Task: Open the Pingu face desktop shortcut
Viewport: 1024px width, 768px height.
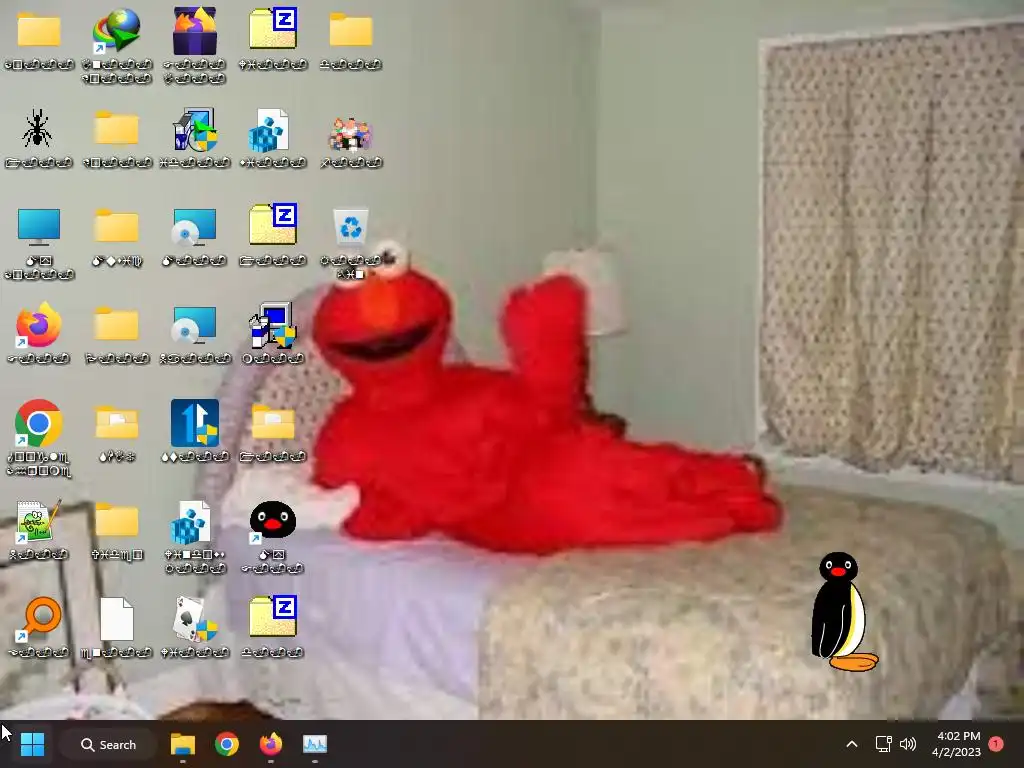Action: pos(273,521)
